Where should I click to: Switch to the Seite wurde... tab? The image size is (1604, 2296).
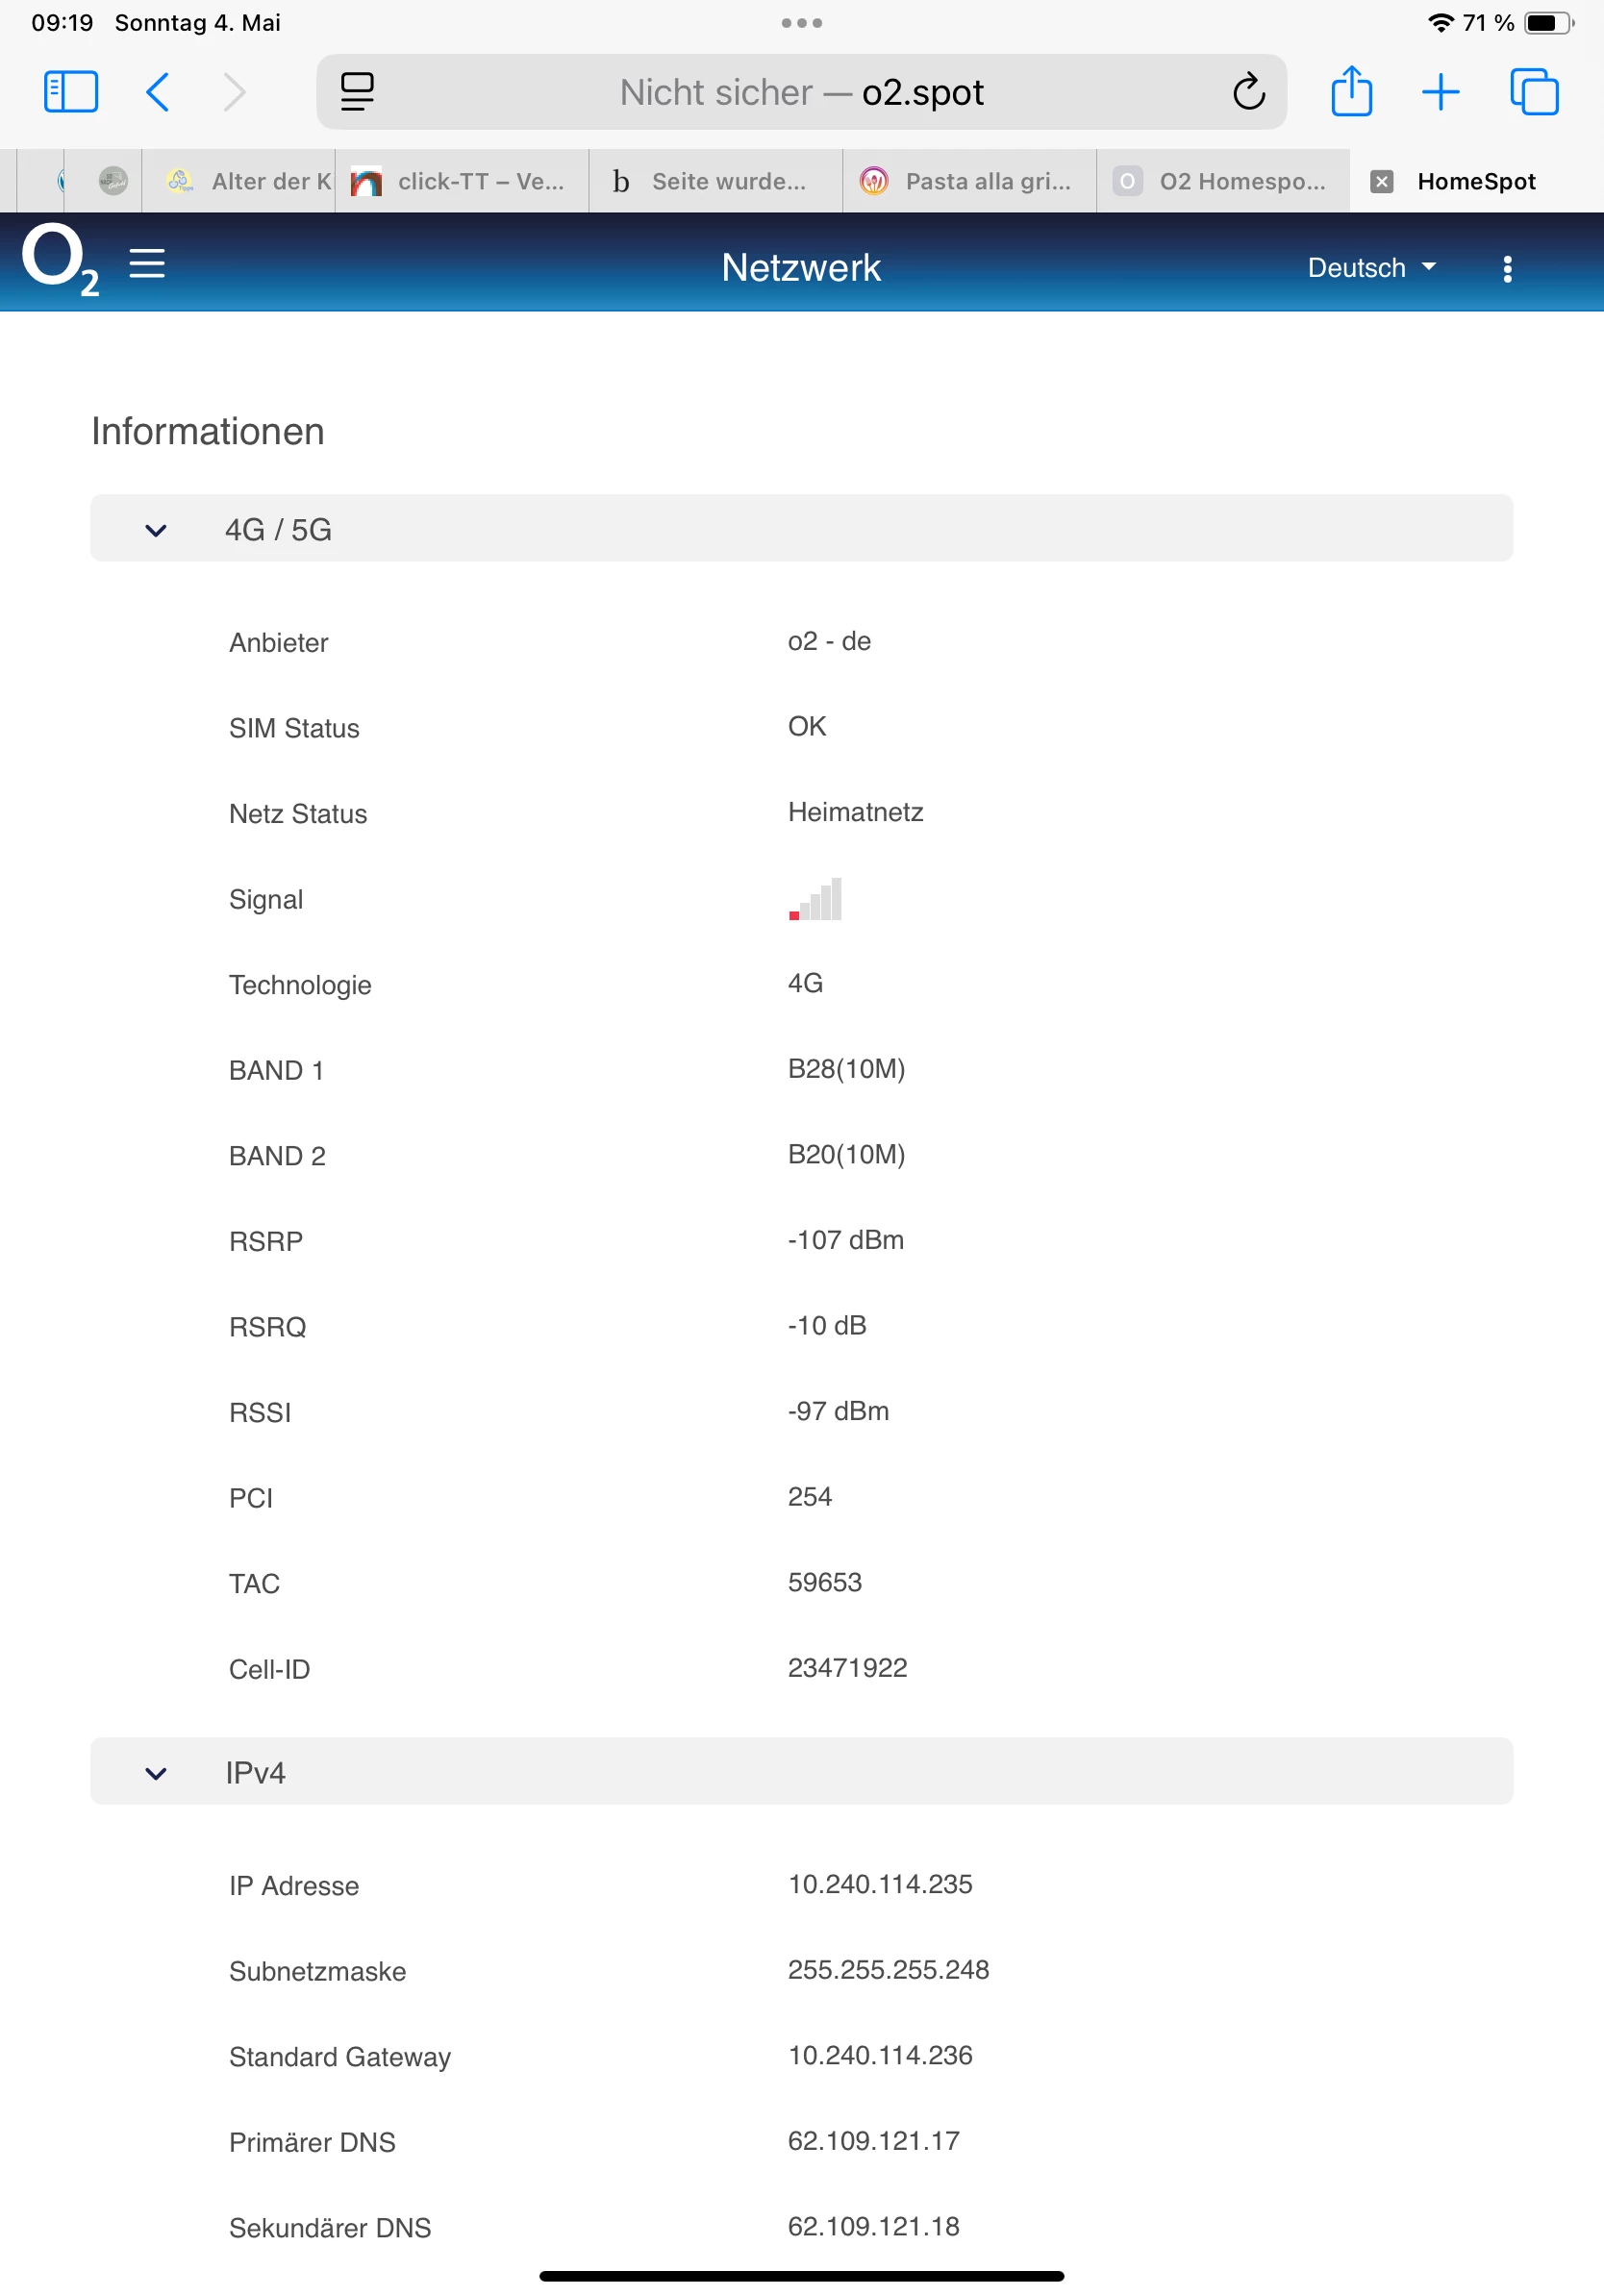click(714, 181)
